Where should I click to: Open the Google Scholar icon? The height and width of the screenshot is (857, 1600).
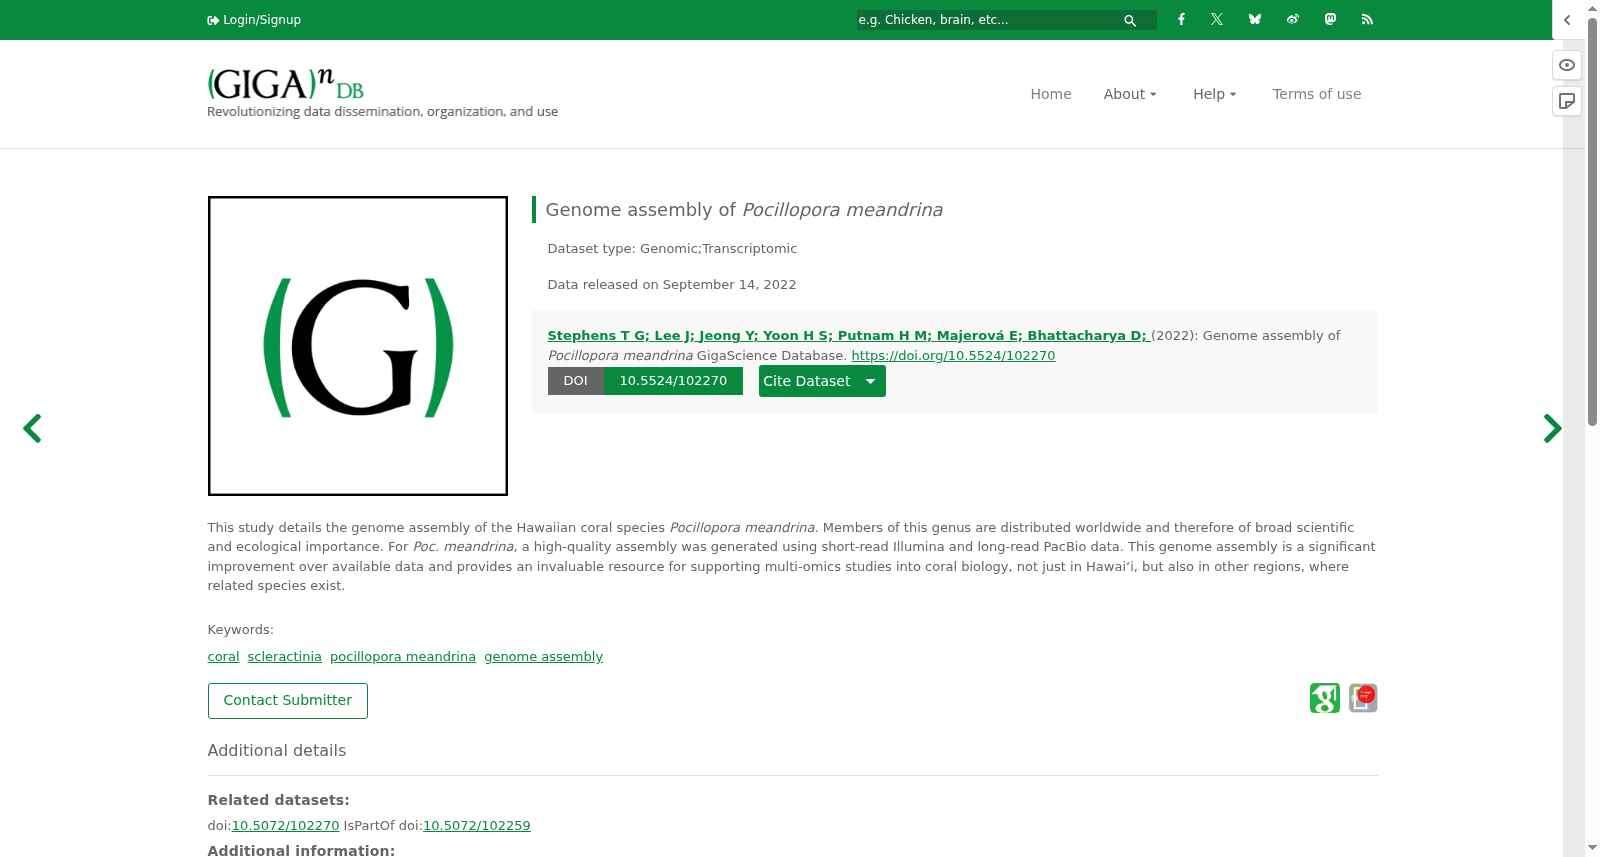pos(1325,698)
